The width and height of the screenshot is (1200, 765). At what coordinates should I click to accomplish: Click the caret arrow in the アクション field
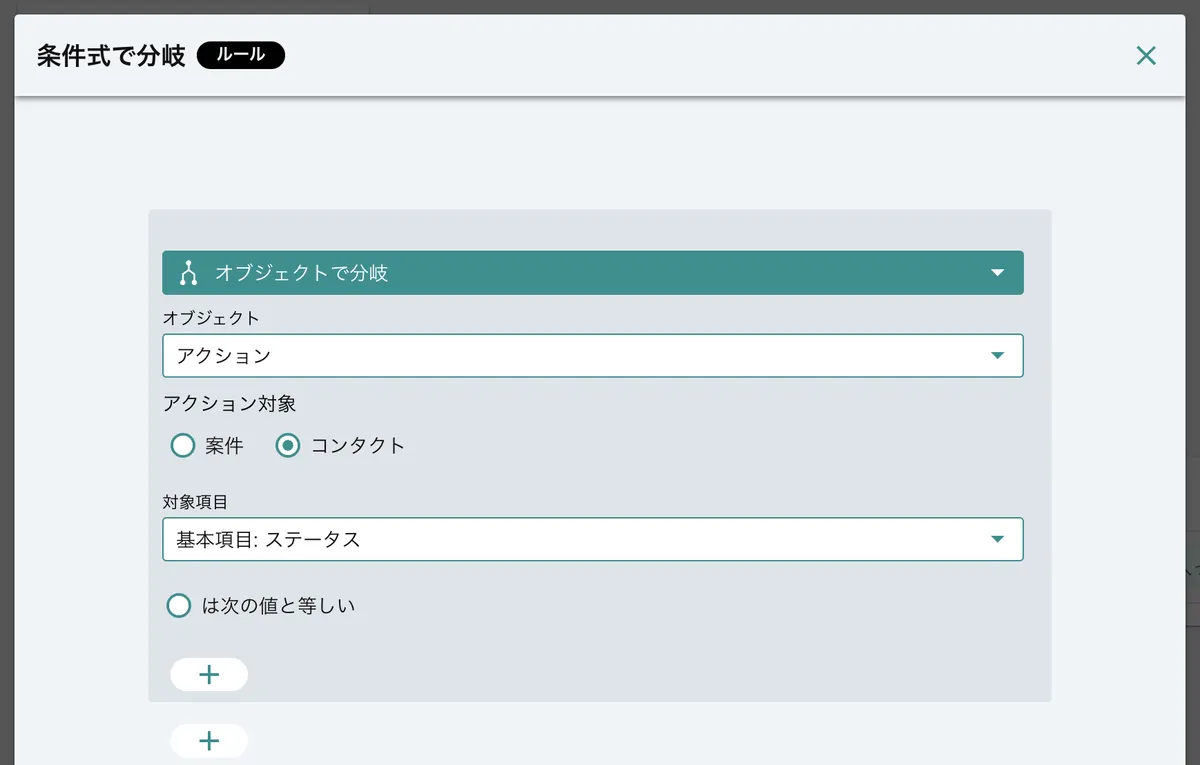point(996,356)
